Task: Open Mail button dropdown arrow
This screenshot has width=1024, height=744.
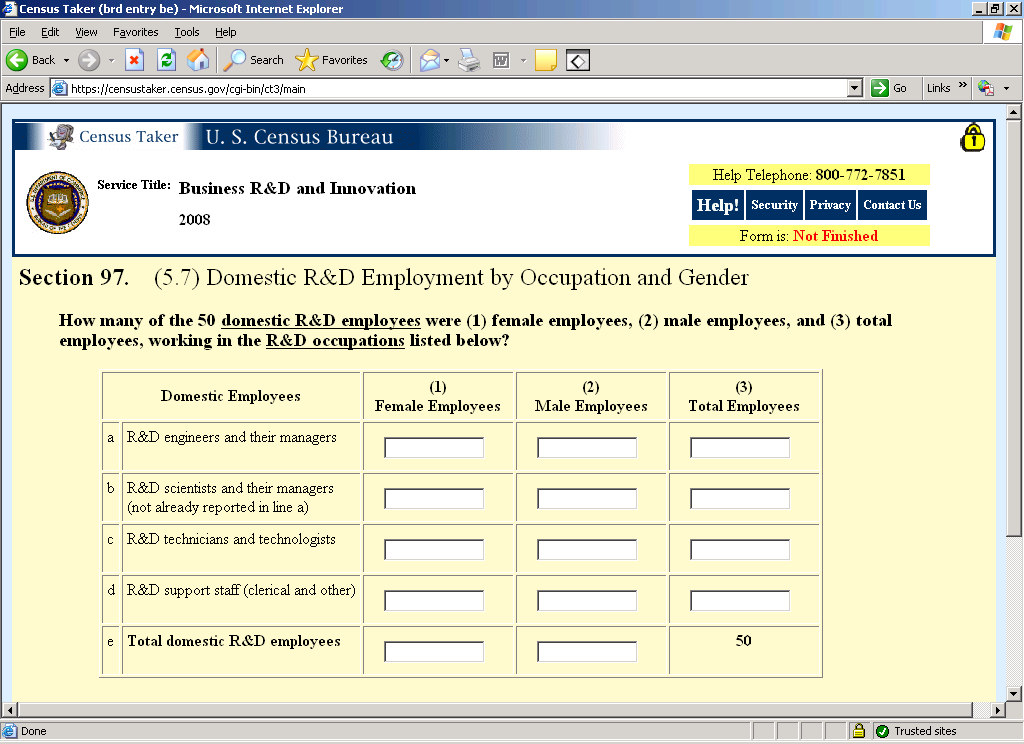Action: [446, 60]
